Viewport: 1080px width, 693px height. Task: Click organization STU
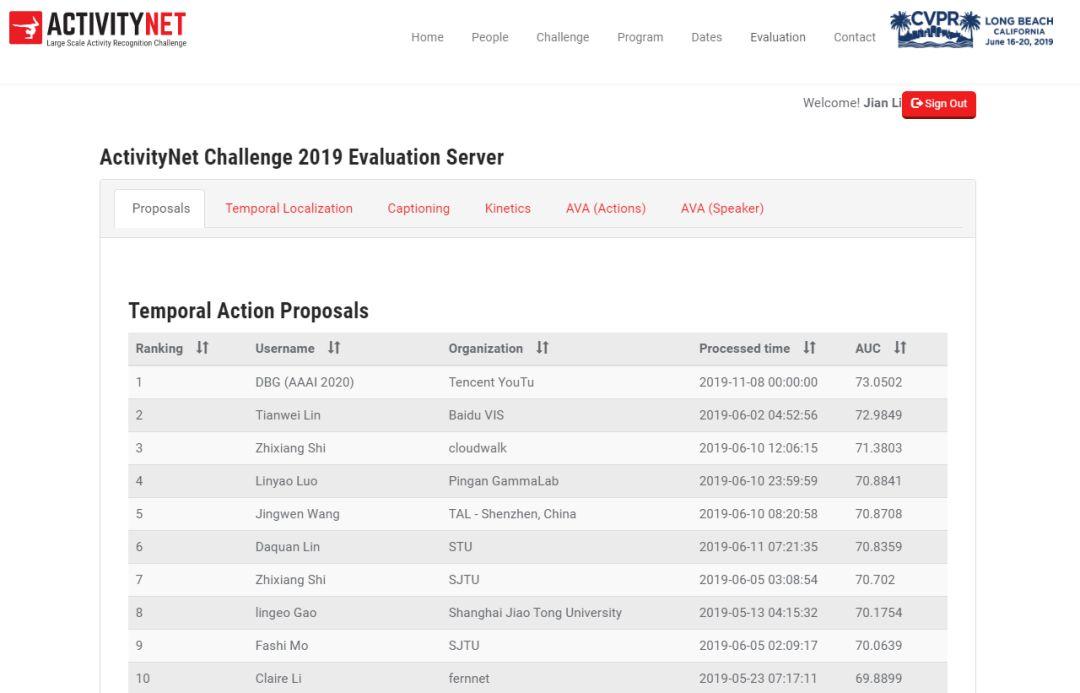460,547
